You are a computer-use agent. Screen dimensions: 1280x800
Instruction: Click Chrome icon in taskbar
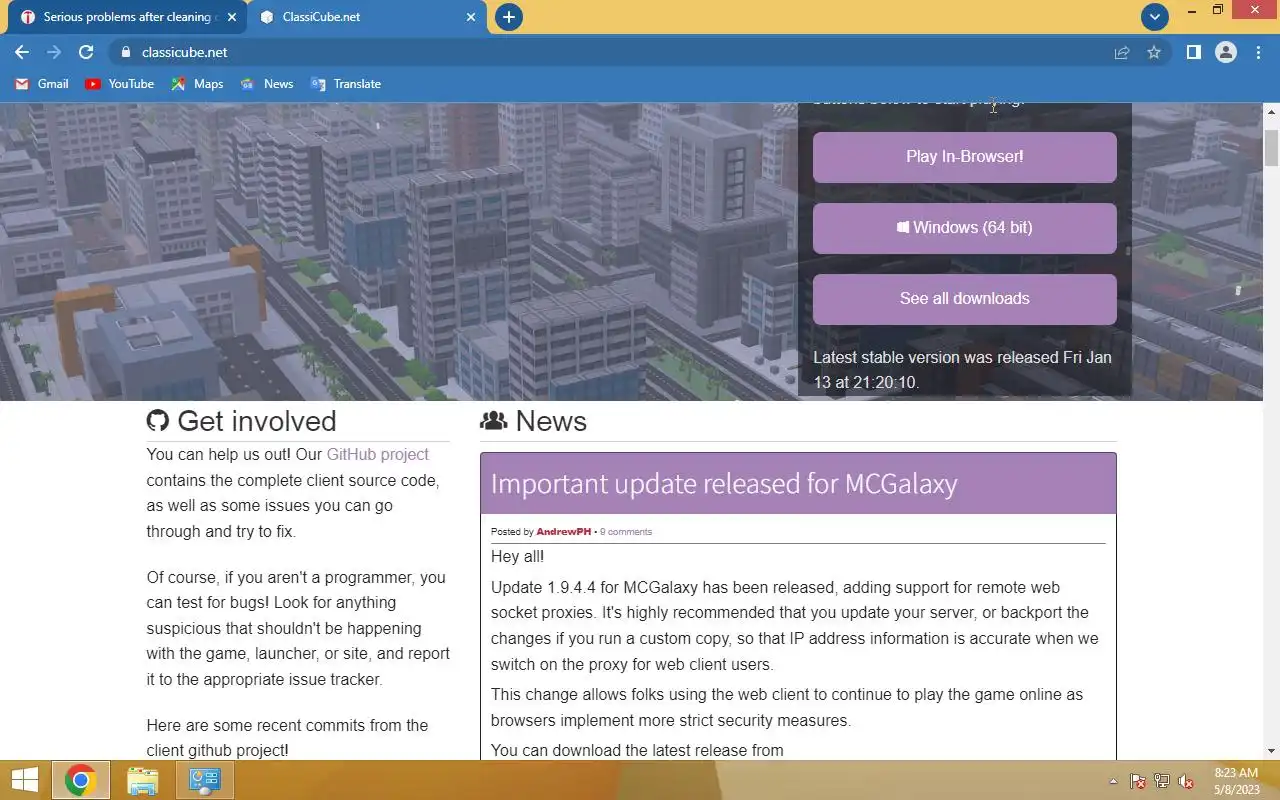pyautogui.click(x=81, y=780)
